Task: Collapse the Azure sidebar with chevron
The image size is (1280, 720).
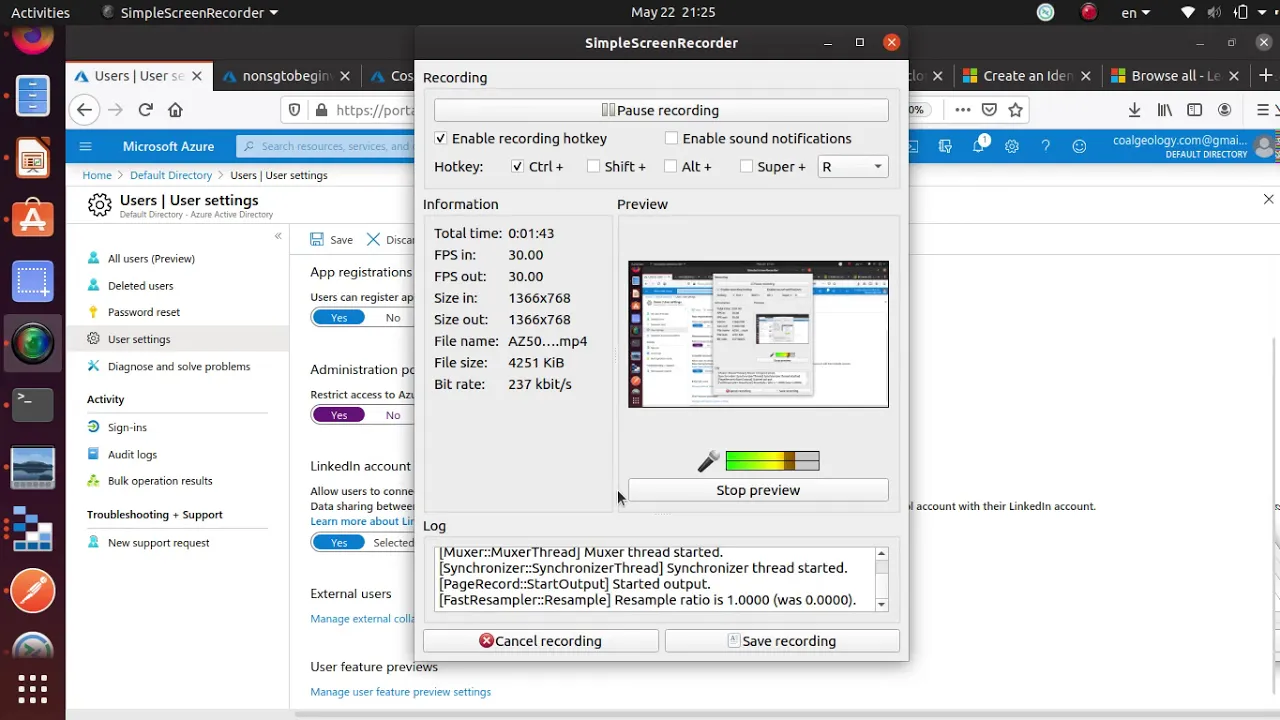Action: (x=278, y=236)
